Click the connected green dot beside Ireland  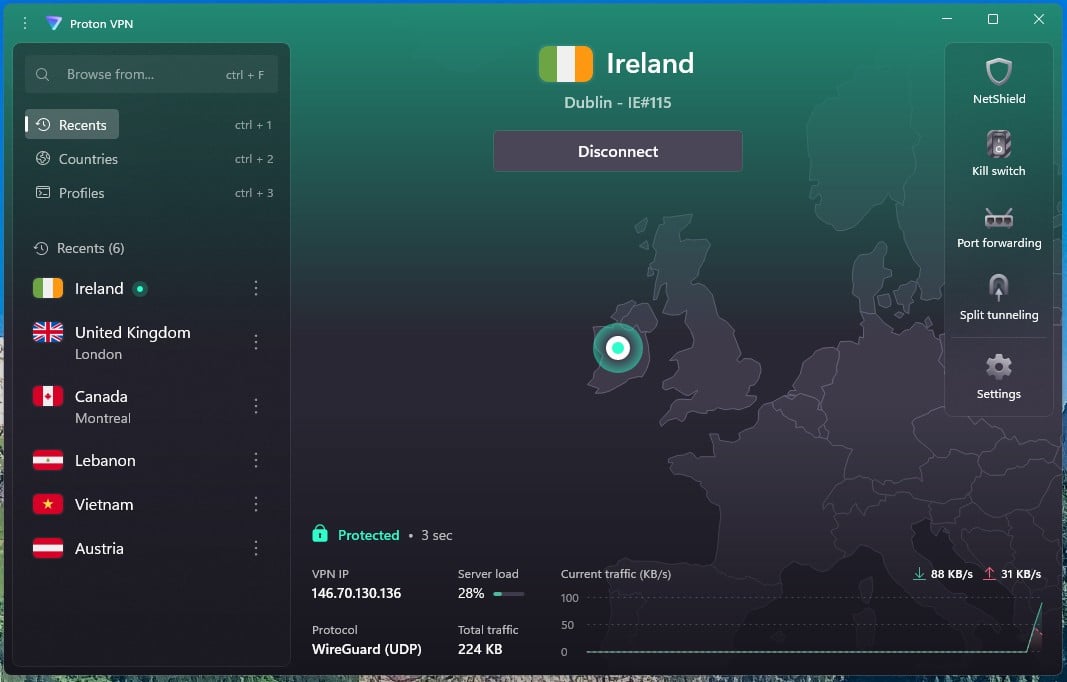140,289
